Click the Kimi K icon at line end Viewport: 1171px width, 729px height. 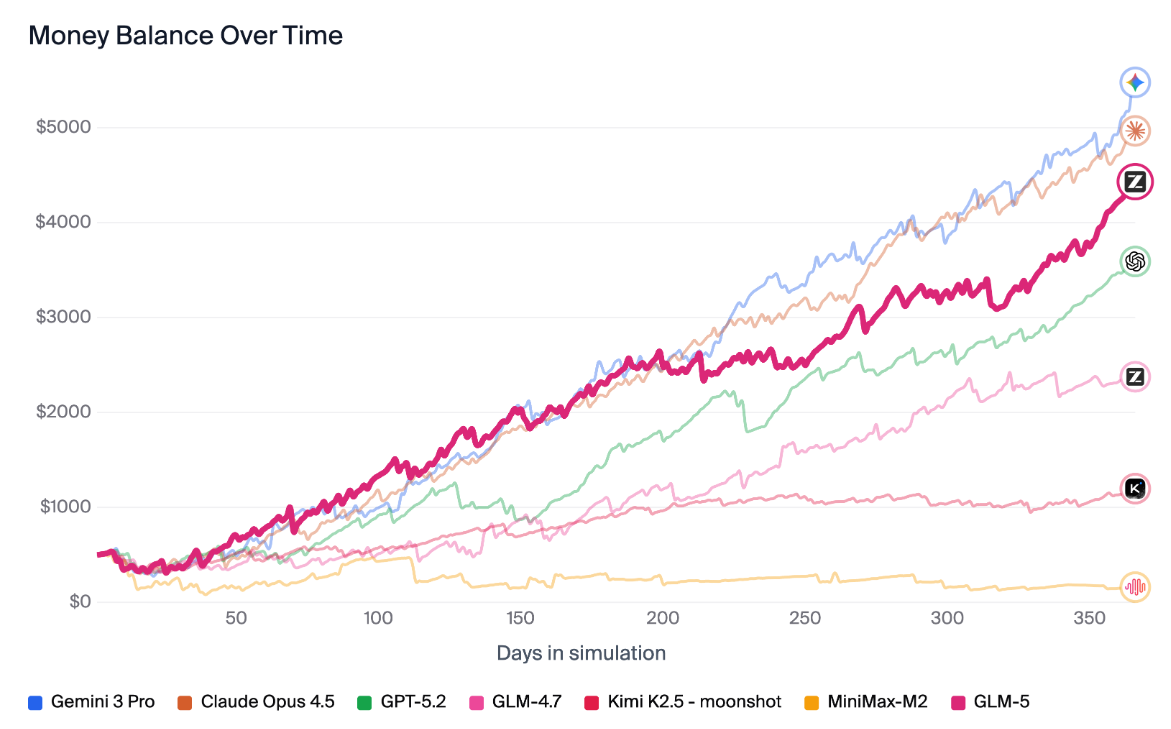[1135, 488]
